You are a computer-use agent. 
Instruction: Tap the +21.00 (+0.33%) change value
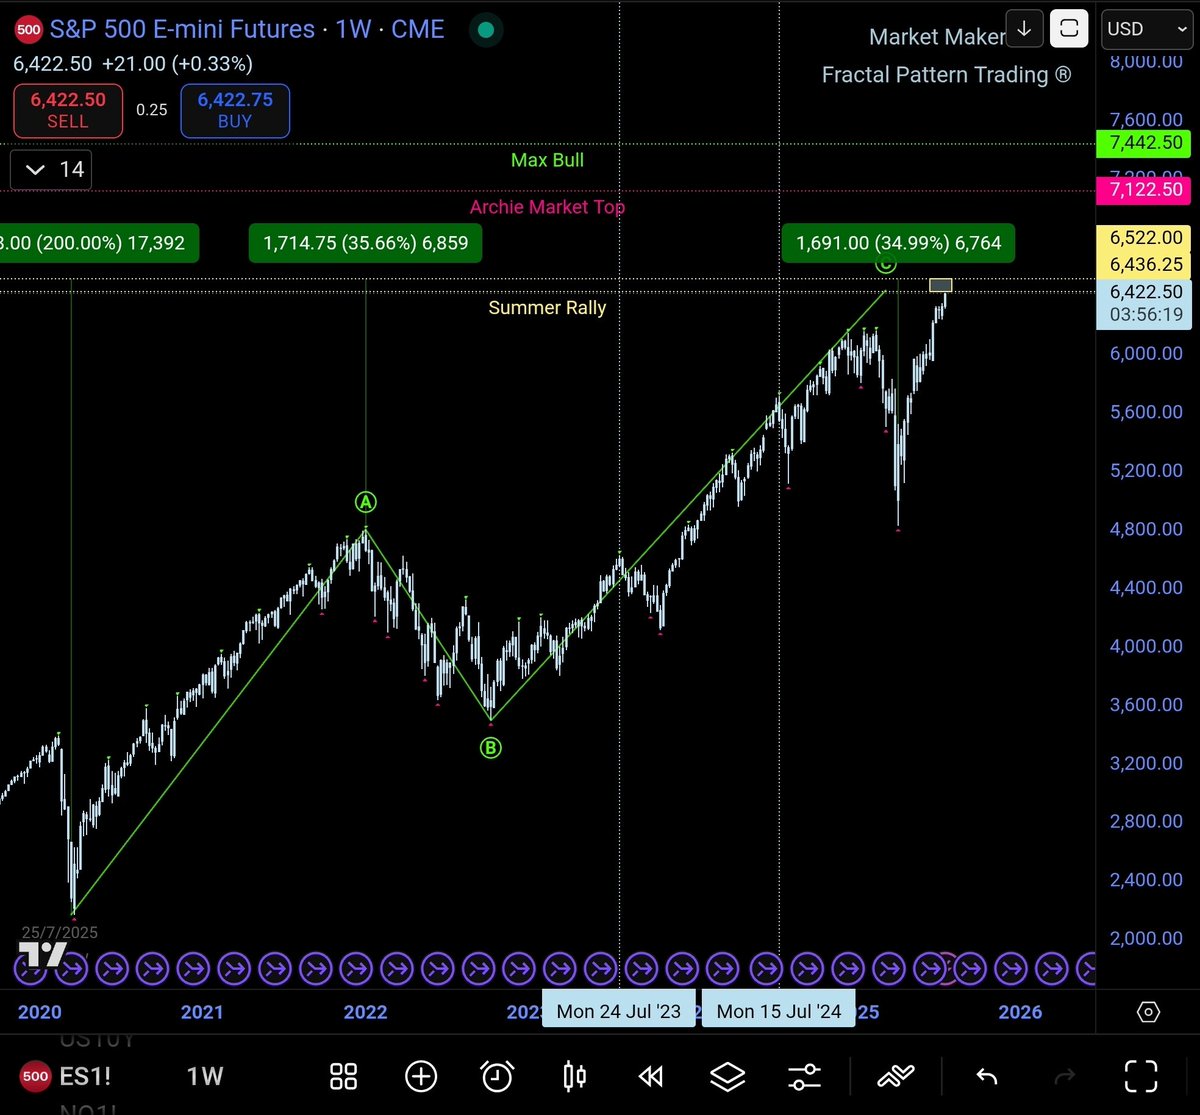(x=177, y=64)
